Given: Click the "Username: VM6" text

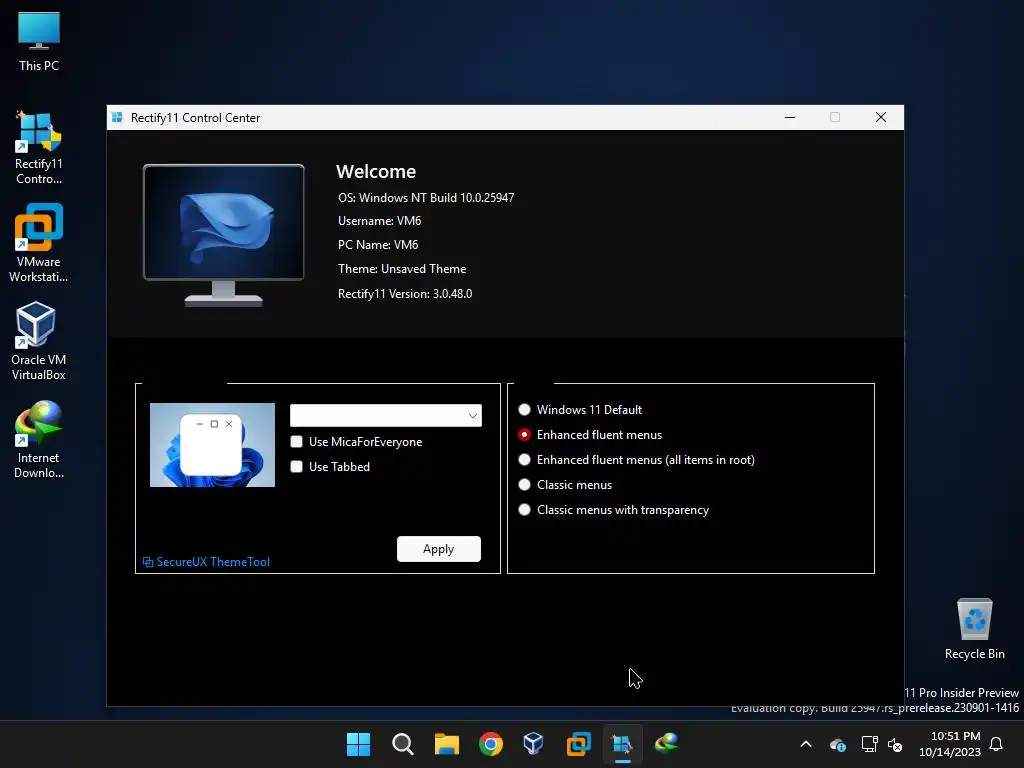Looking at the screenshot, I should (x=379, y=221).
